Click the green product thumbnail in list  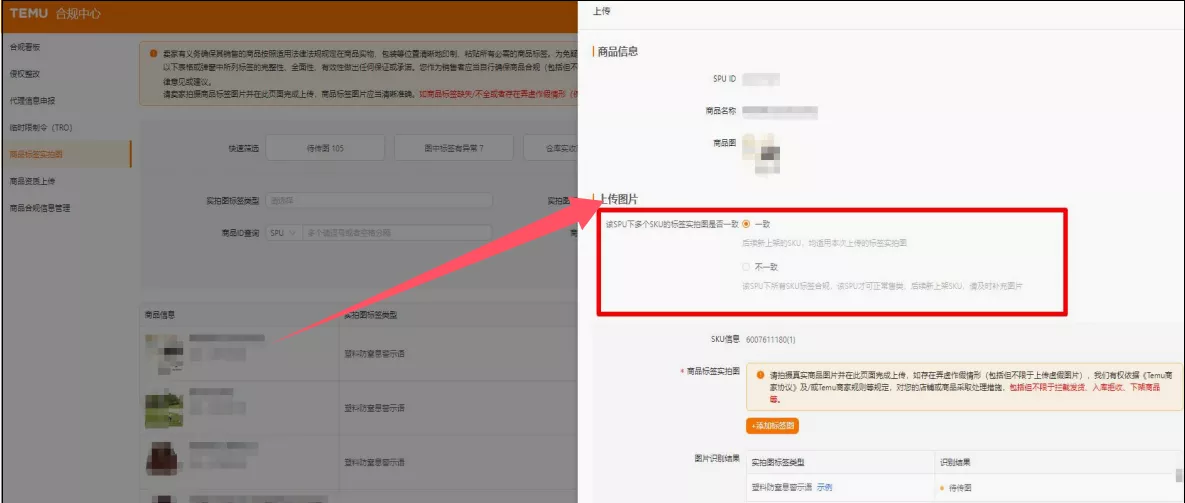point(164,408)
